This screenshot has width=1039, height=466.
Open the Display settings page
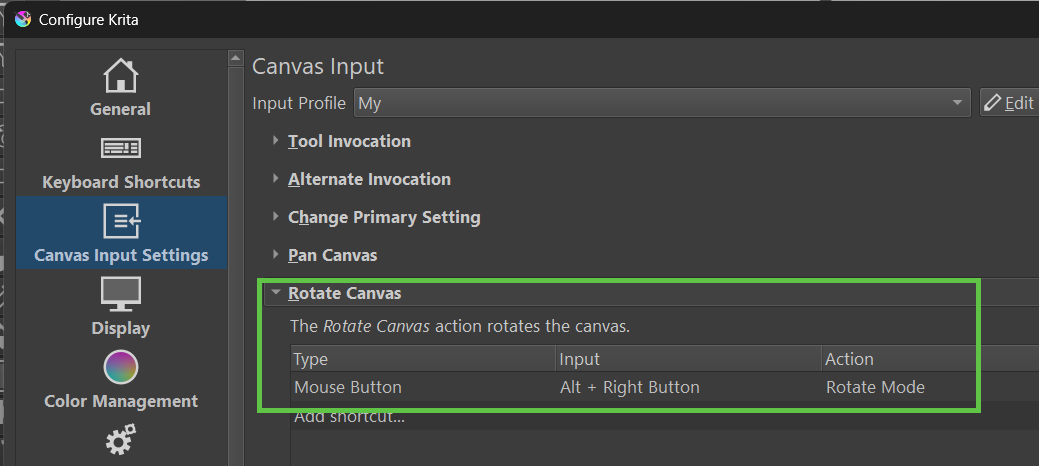tap(121, 307)
